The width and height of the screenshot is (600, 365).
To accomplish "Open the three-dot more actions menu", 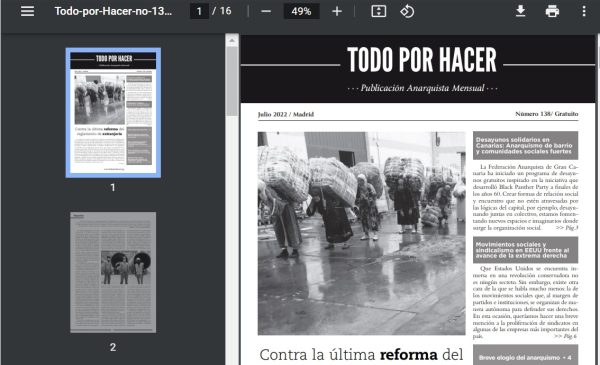I will [x=584, y=11].
